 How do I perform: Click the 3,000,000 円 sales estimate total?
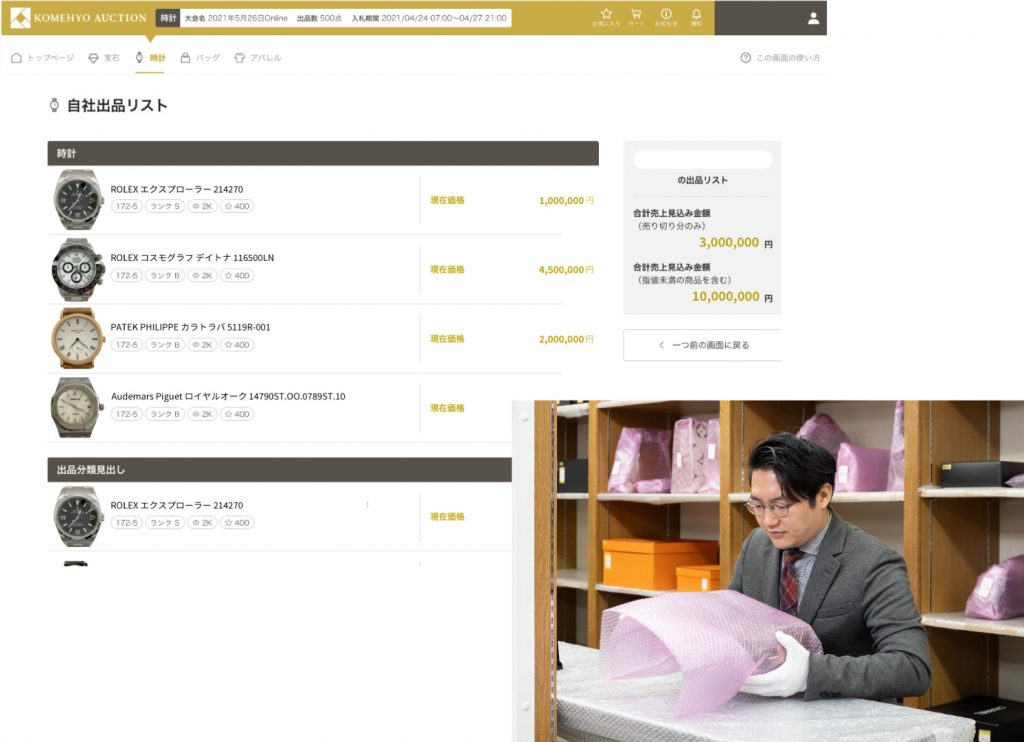point(735,243)
